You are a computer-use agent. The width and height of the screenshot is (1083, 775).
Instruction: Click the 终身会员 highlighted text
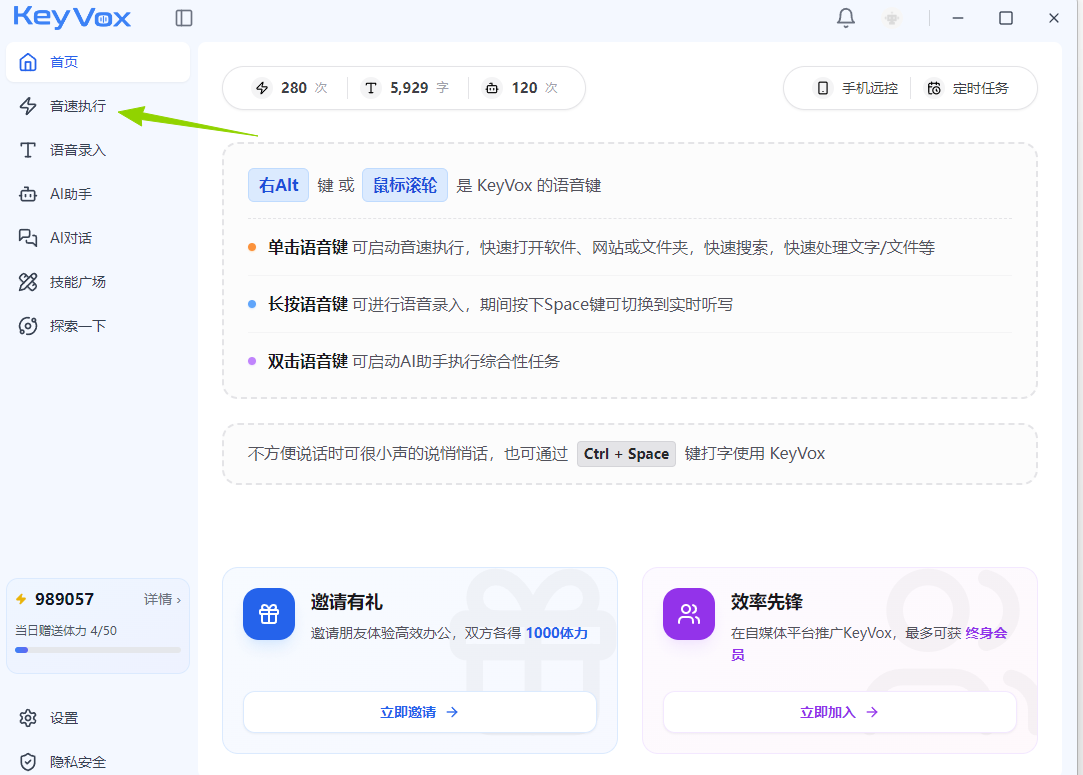[869, 644]
